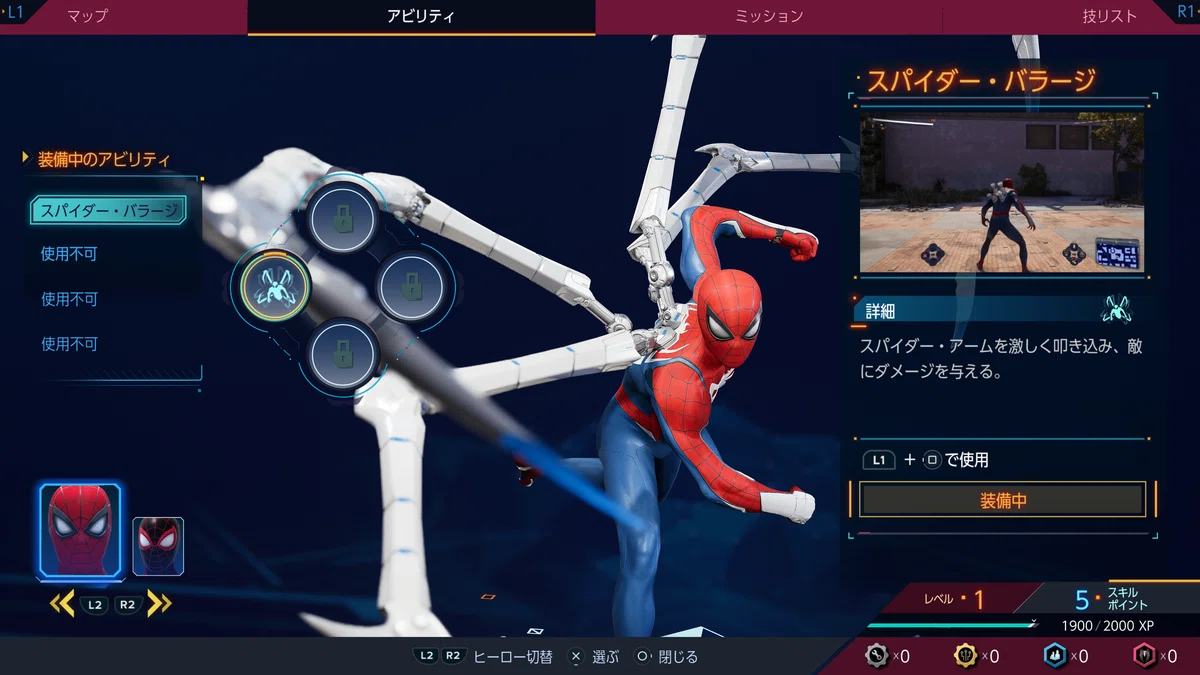This screenshot has width=1200, height=675.
Task: Click the 1900 / 2000 XP text
Action: [x=1108, y=625]
